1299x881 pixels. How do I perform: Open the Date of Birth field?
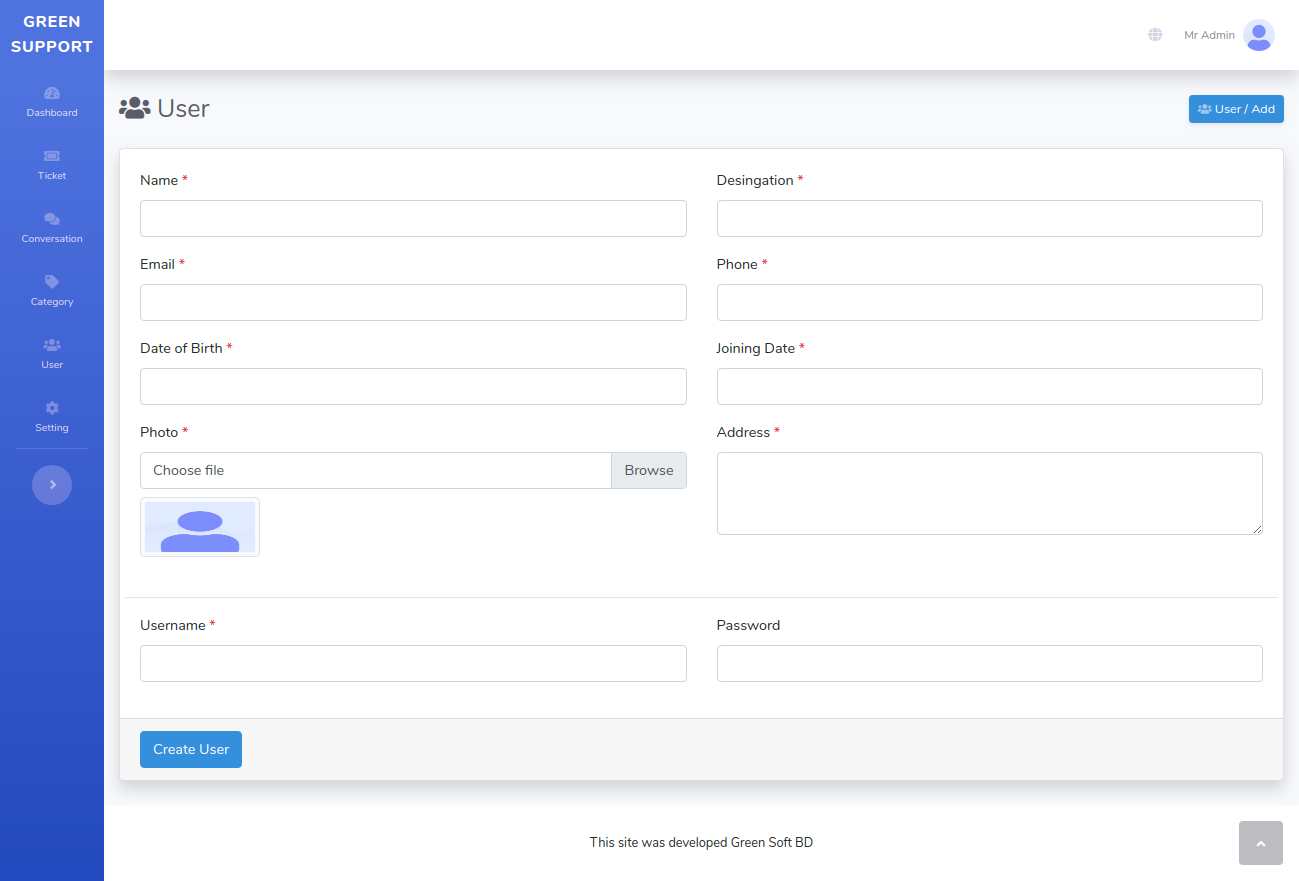[413, 386]
